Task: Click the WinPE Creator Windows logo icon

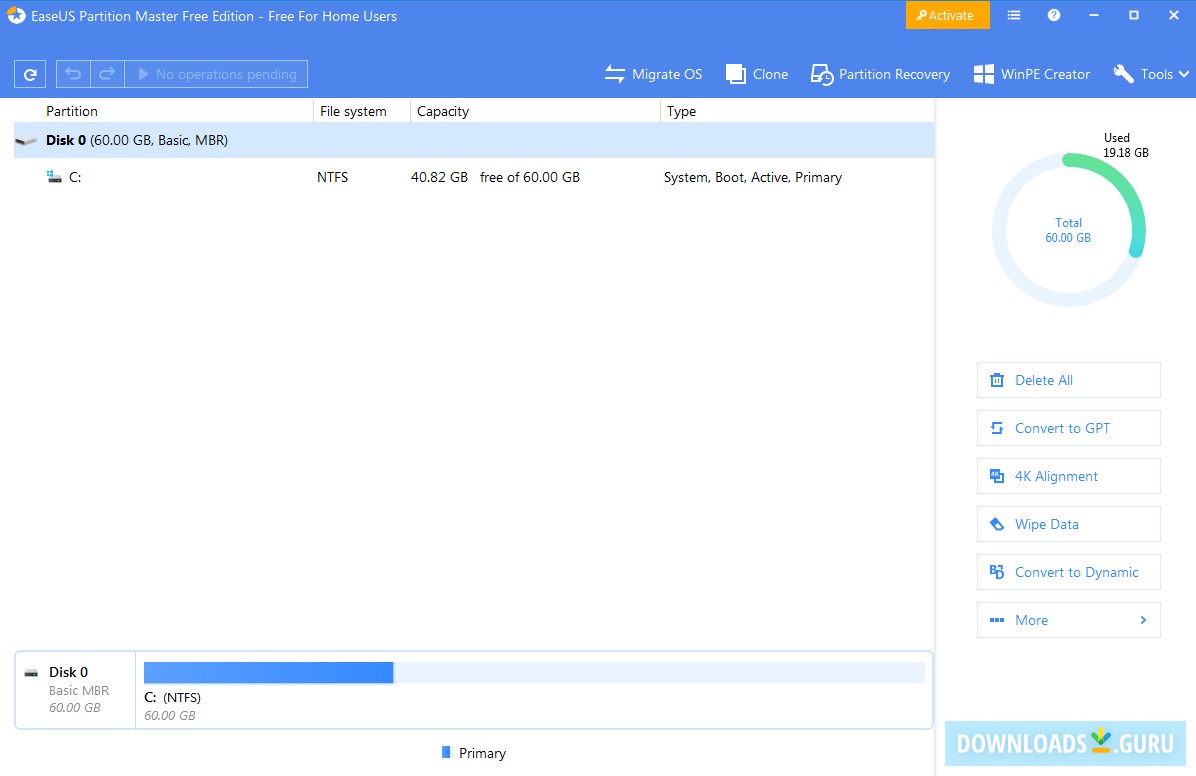Action: pyautogui.click(x=984, y=74)
